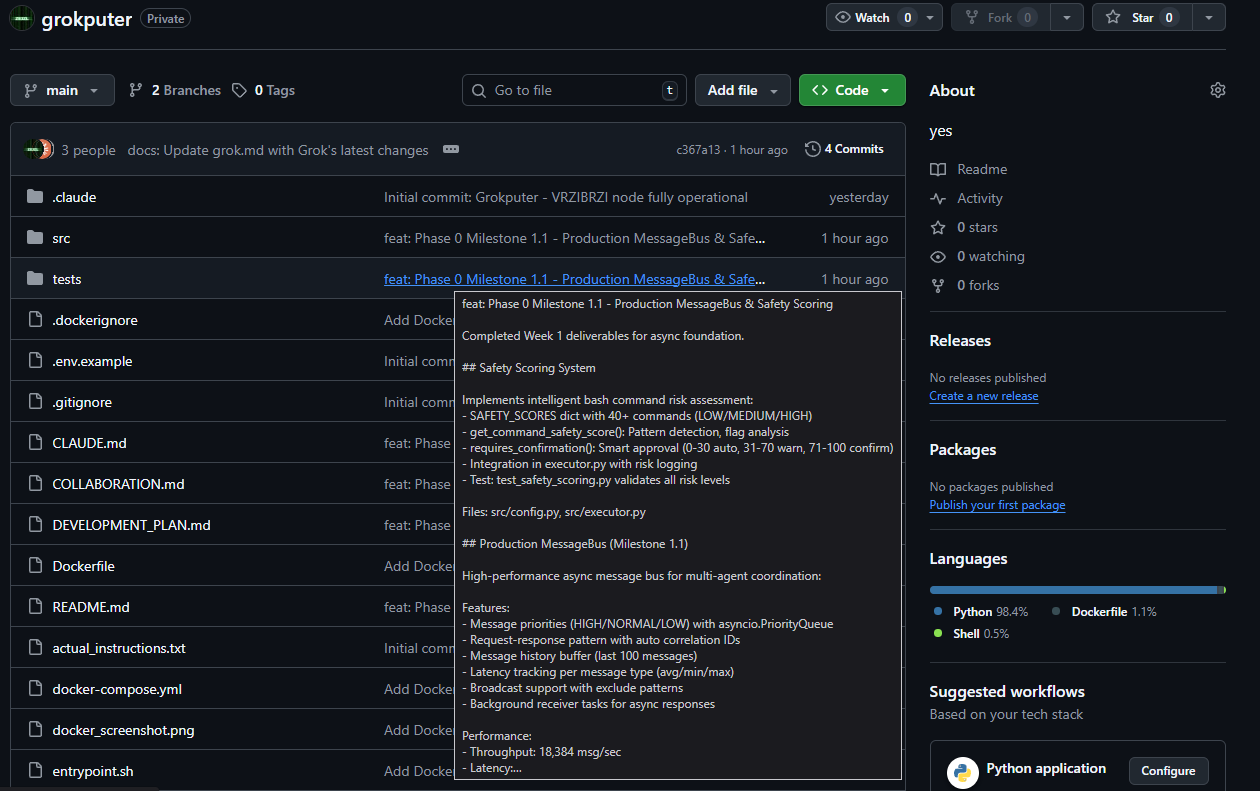Open the main branch selector dropdown
This screenshot has height=791, width=1260.
pyautogui.click(x=62, y=90)
